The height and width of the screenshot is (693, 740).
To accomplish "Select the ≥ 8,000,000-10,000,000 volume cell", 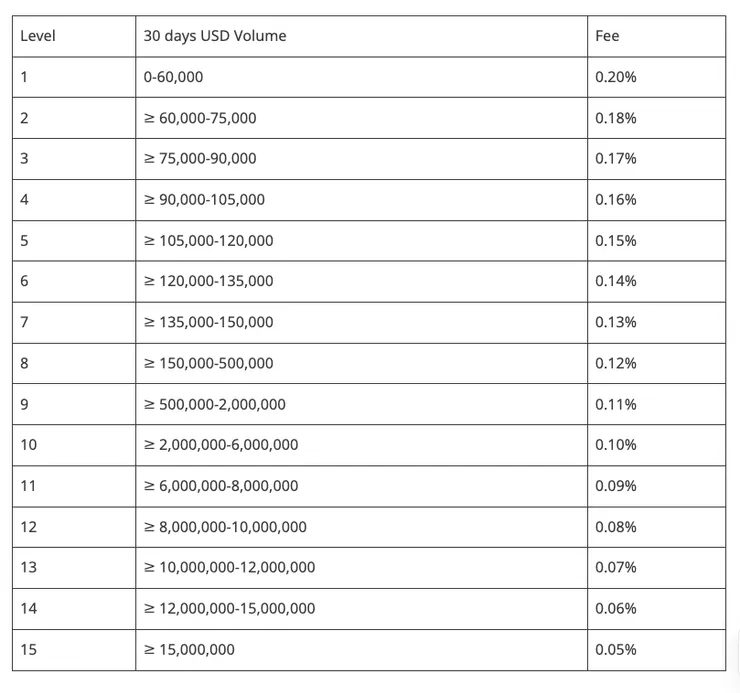I will [x=225, y=527].
